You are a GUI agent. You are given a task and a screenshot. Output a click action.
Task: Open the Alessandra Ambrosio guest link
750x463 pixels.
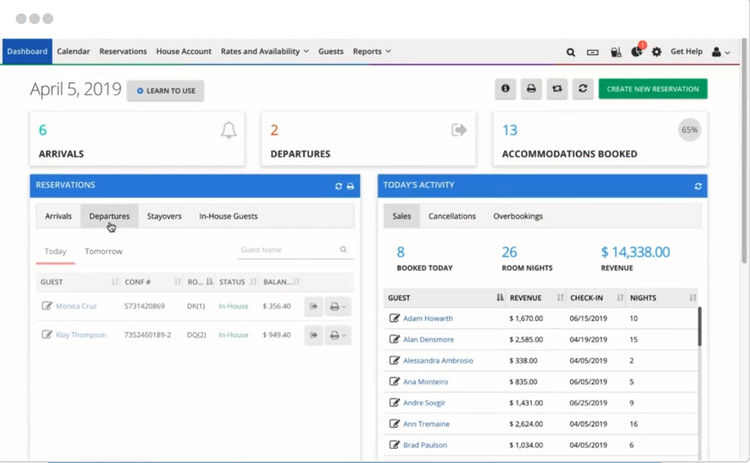coord(437,360)
